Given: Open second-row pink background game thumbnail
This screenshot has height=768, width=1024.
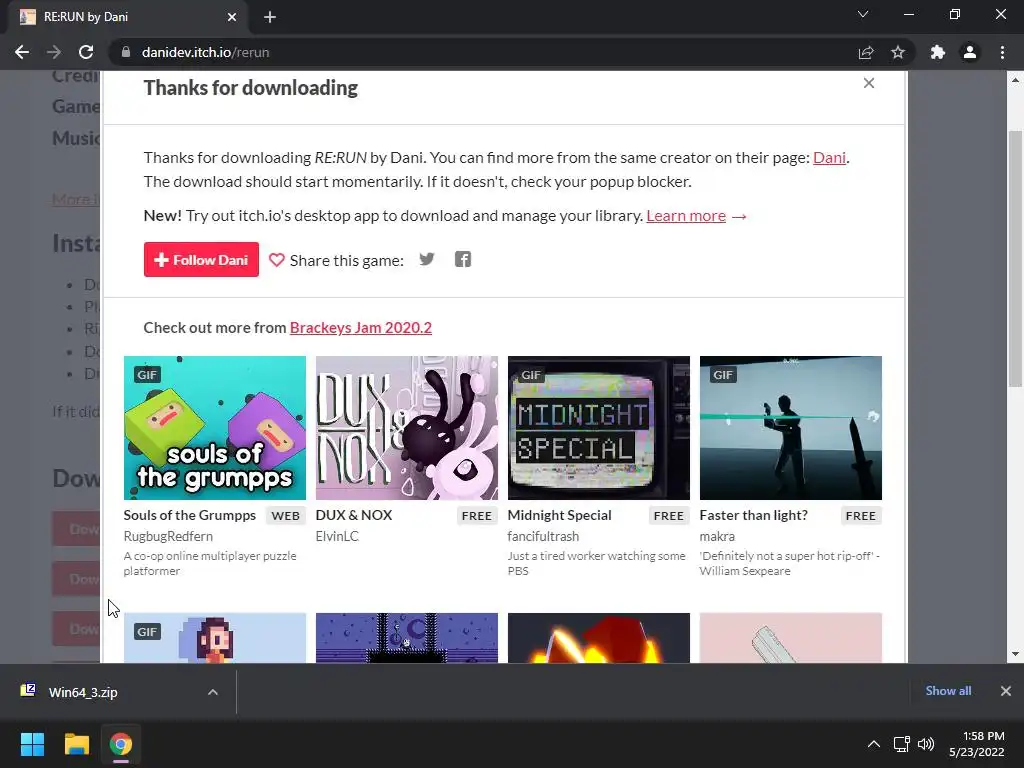Looking at the screenshot, I should pyautogui.click(x=791, y=638).
